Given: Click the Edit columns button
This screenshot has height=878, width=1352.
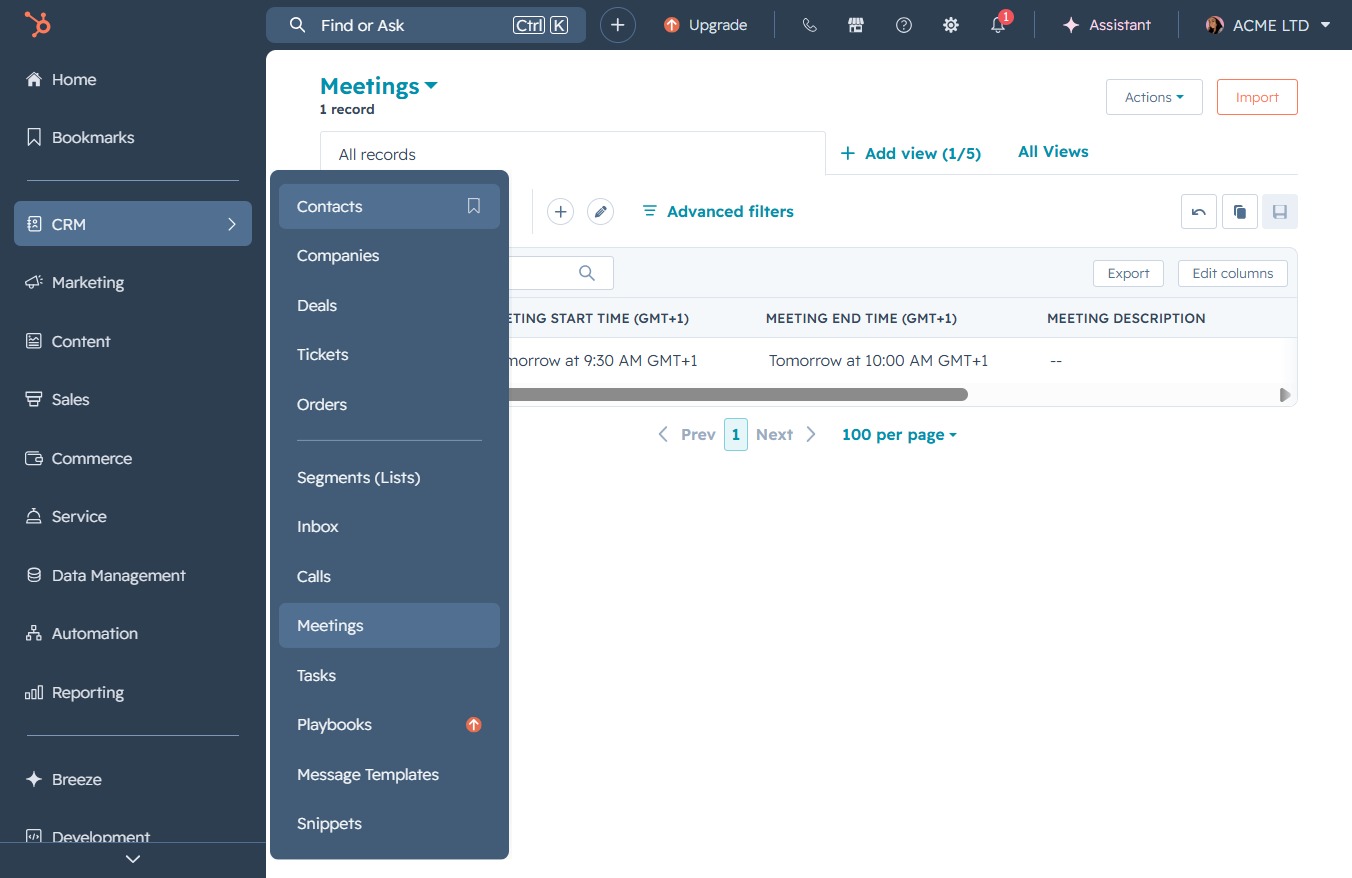Looking at the screenshot, I should coord(1233,273).
